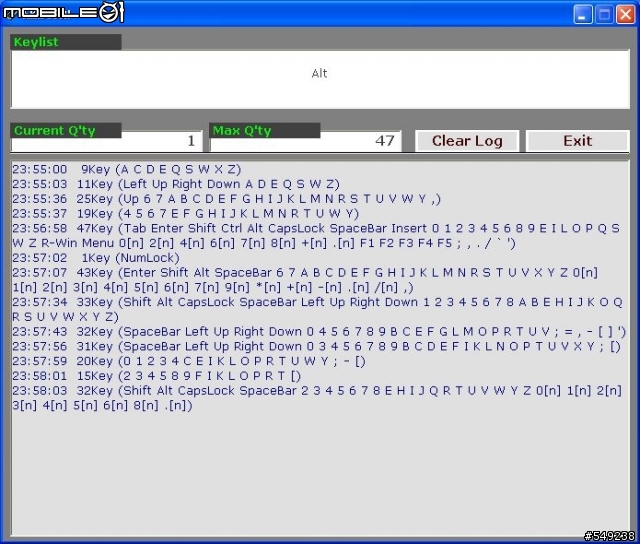This screenshot has width=640, height=544.
Task: Click log entry 23:57:07 43Key
Action: (x=305, y=280)
